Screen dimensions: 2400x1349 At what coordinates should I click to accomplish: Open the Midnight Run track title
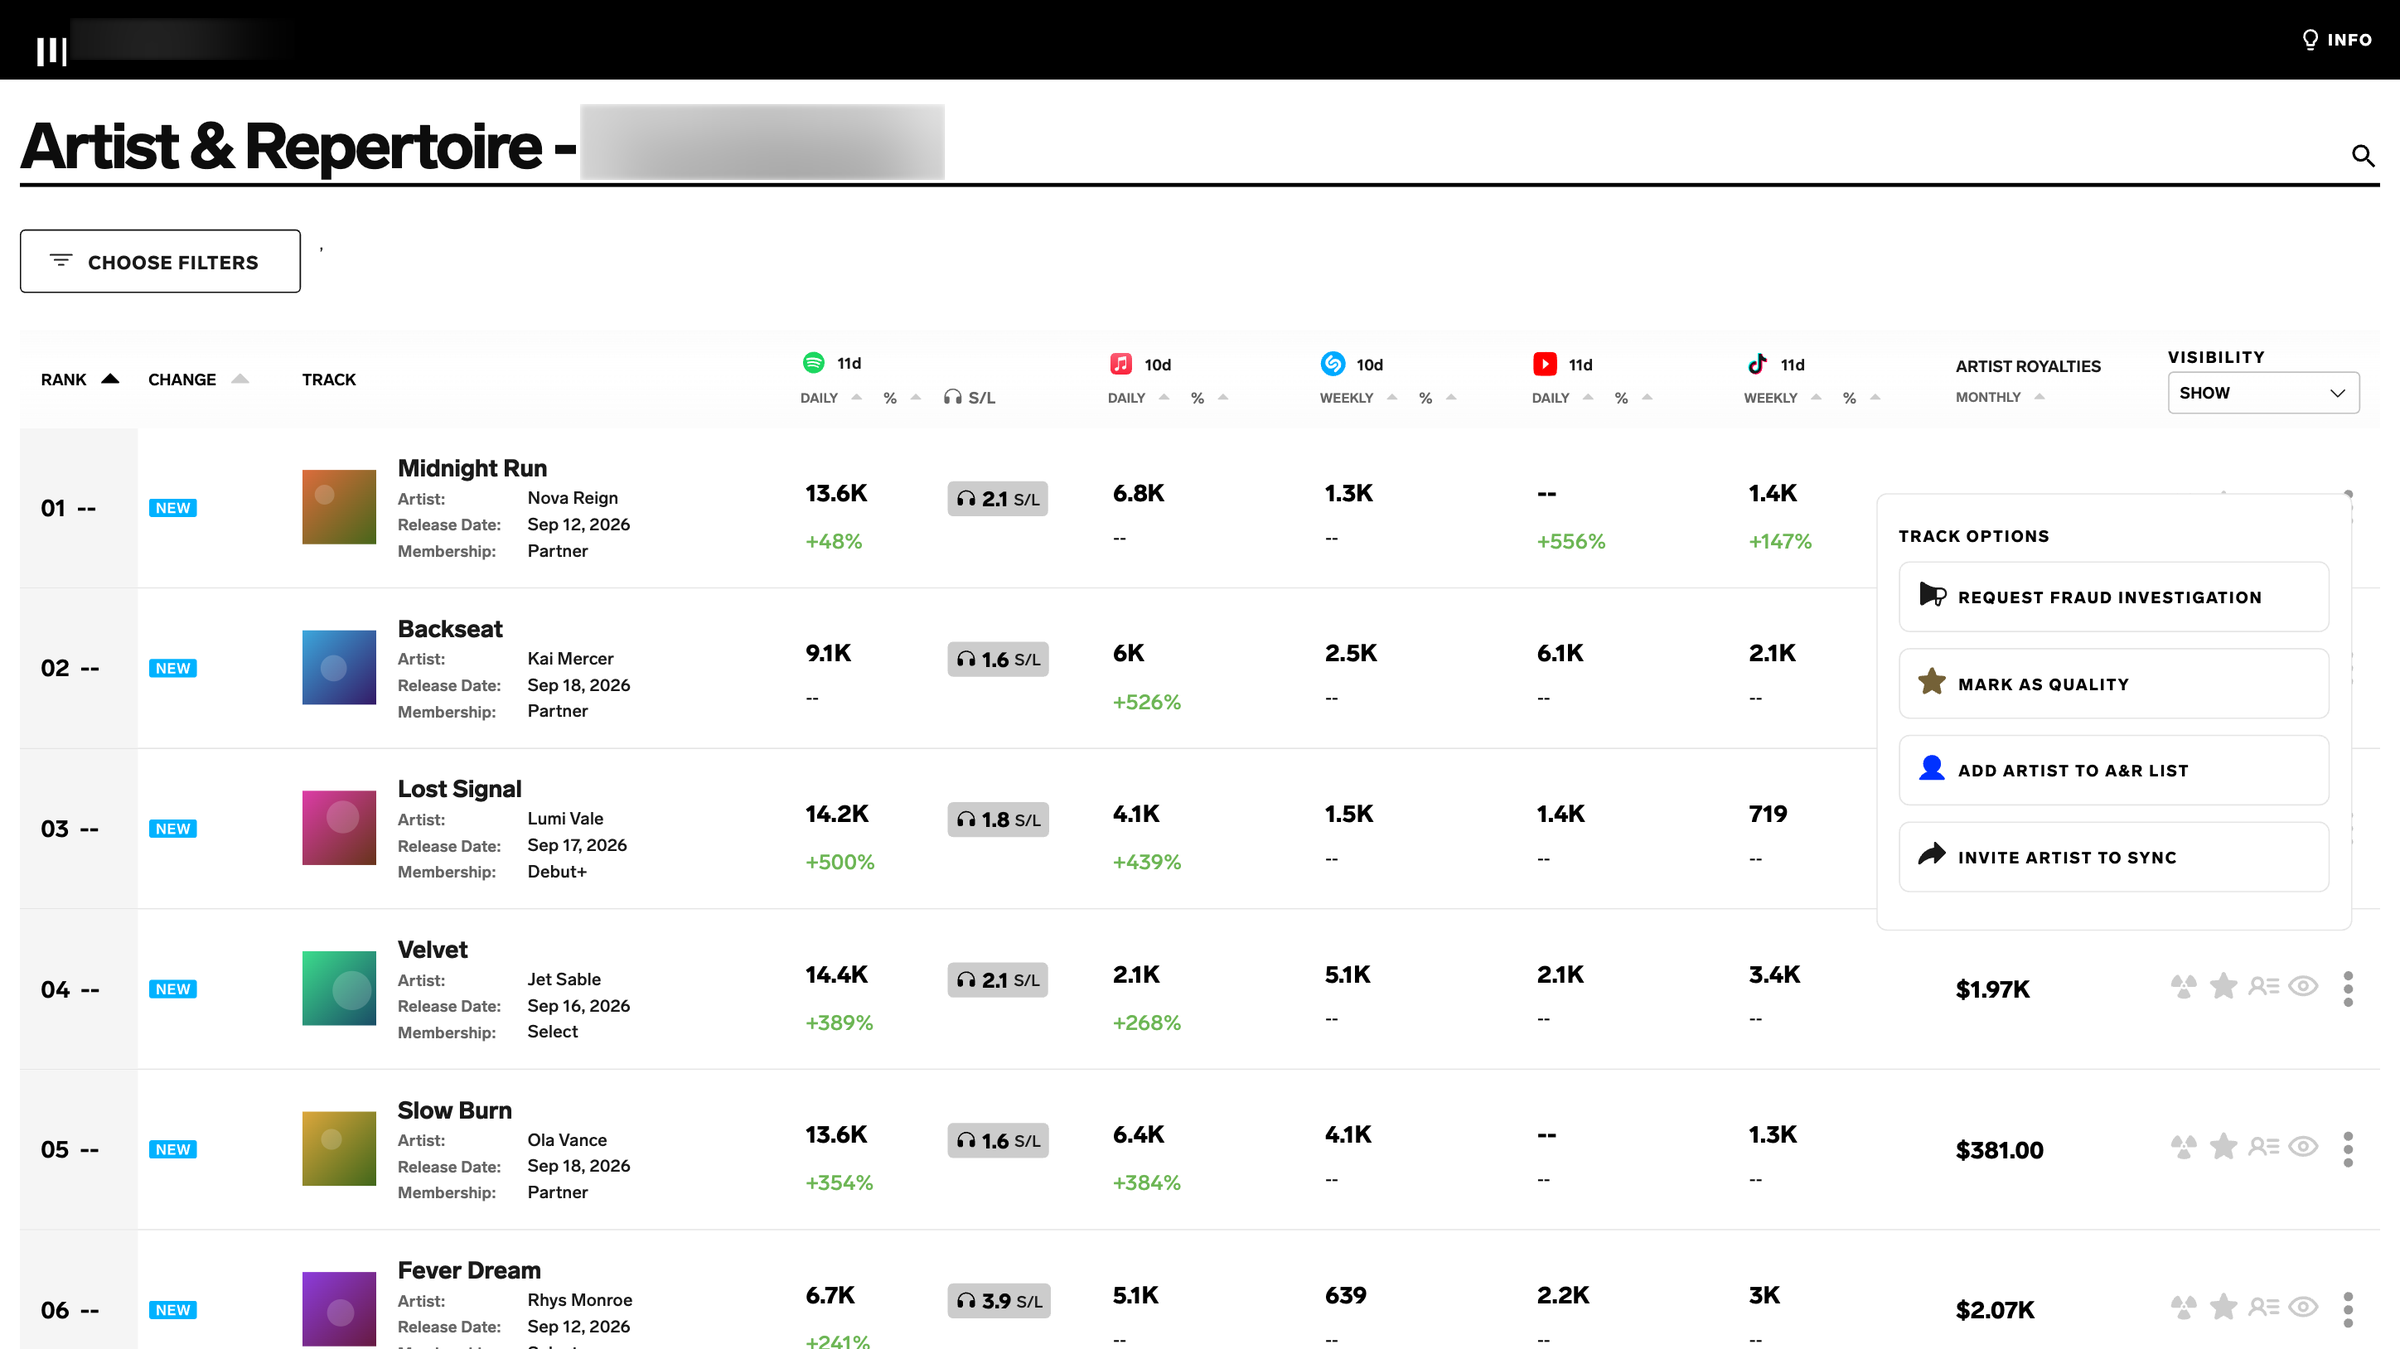pyautogui.click(x=472, y=468)
